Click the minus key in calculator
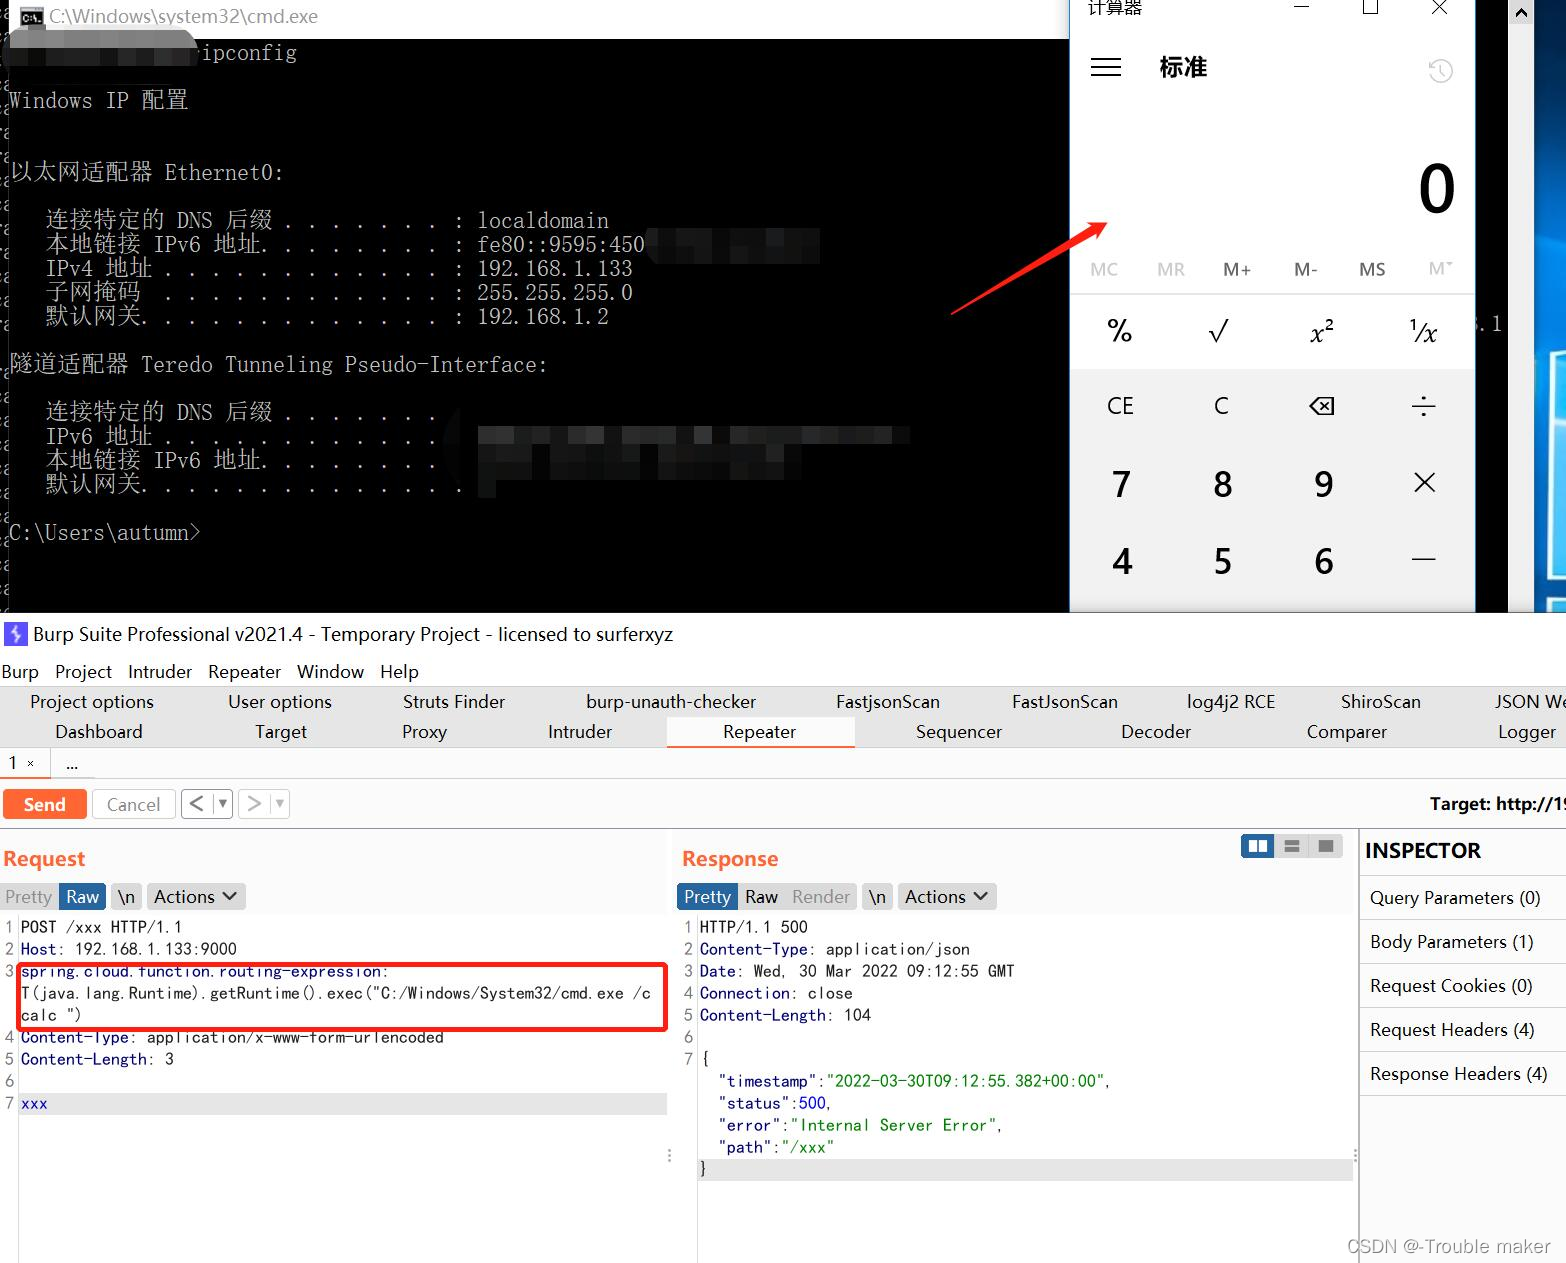The height and width of the screenshot is (1263, 1566). 1423,560
